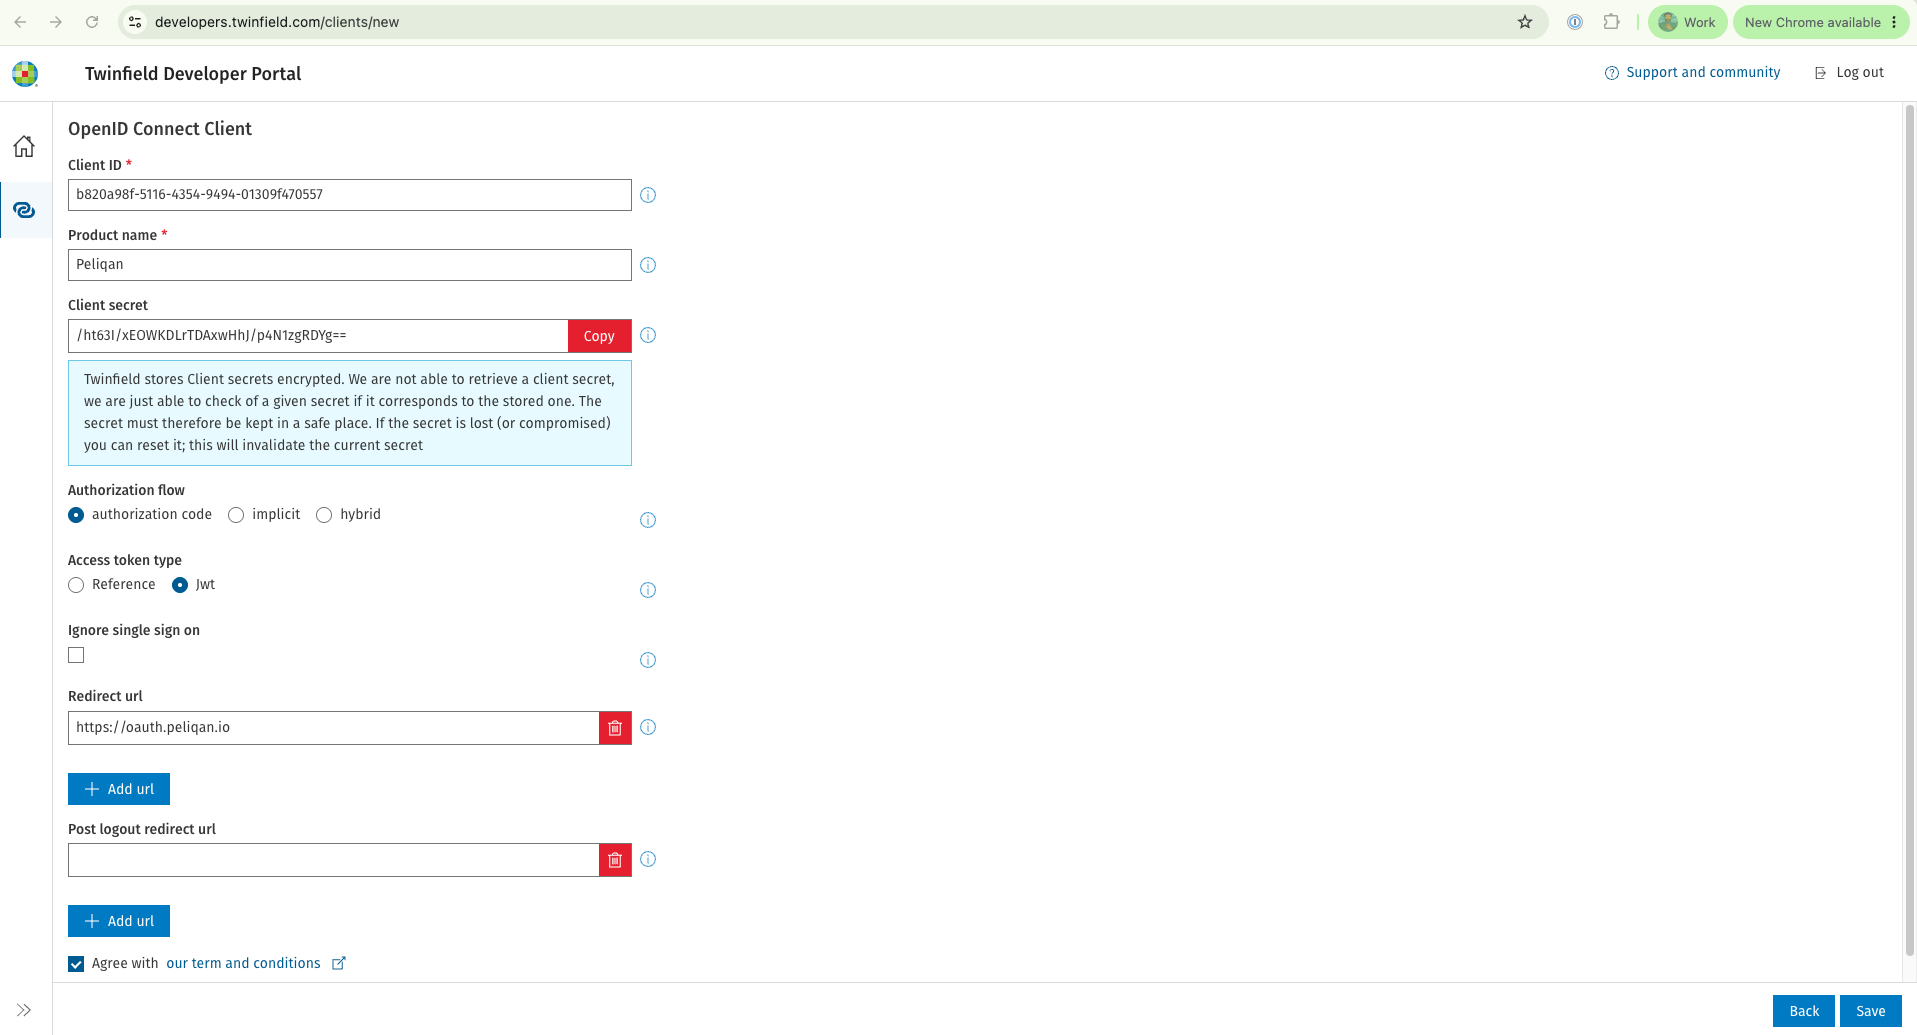Select authorization code flow

tap(76, 515)
